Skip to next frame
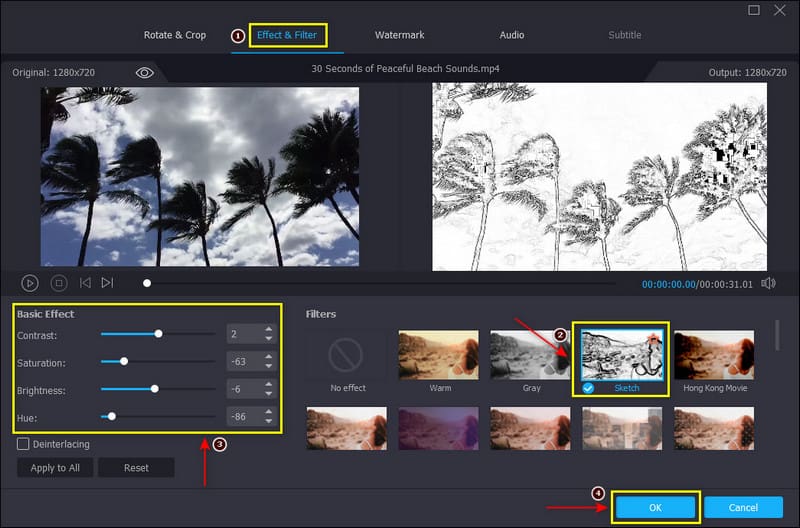Viewport: 800px width, 528px height. (107, 283)
